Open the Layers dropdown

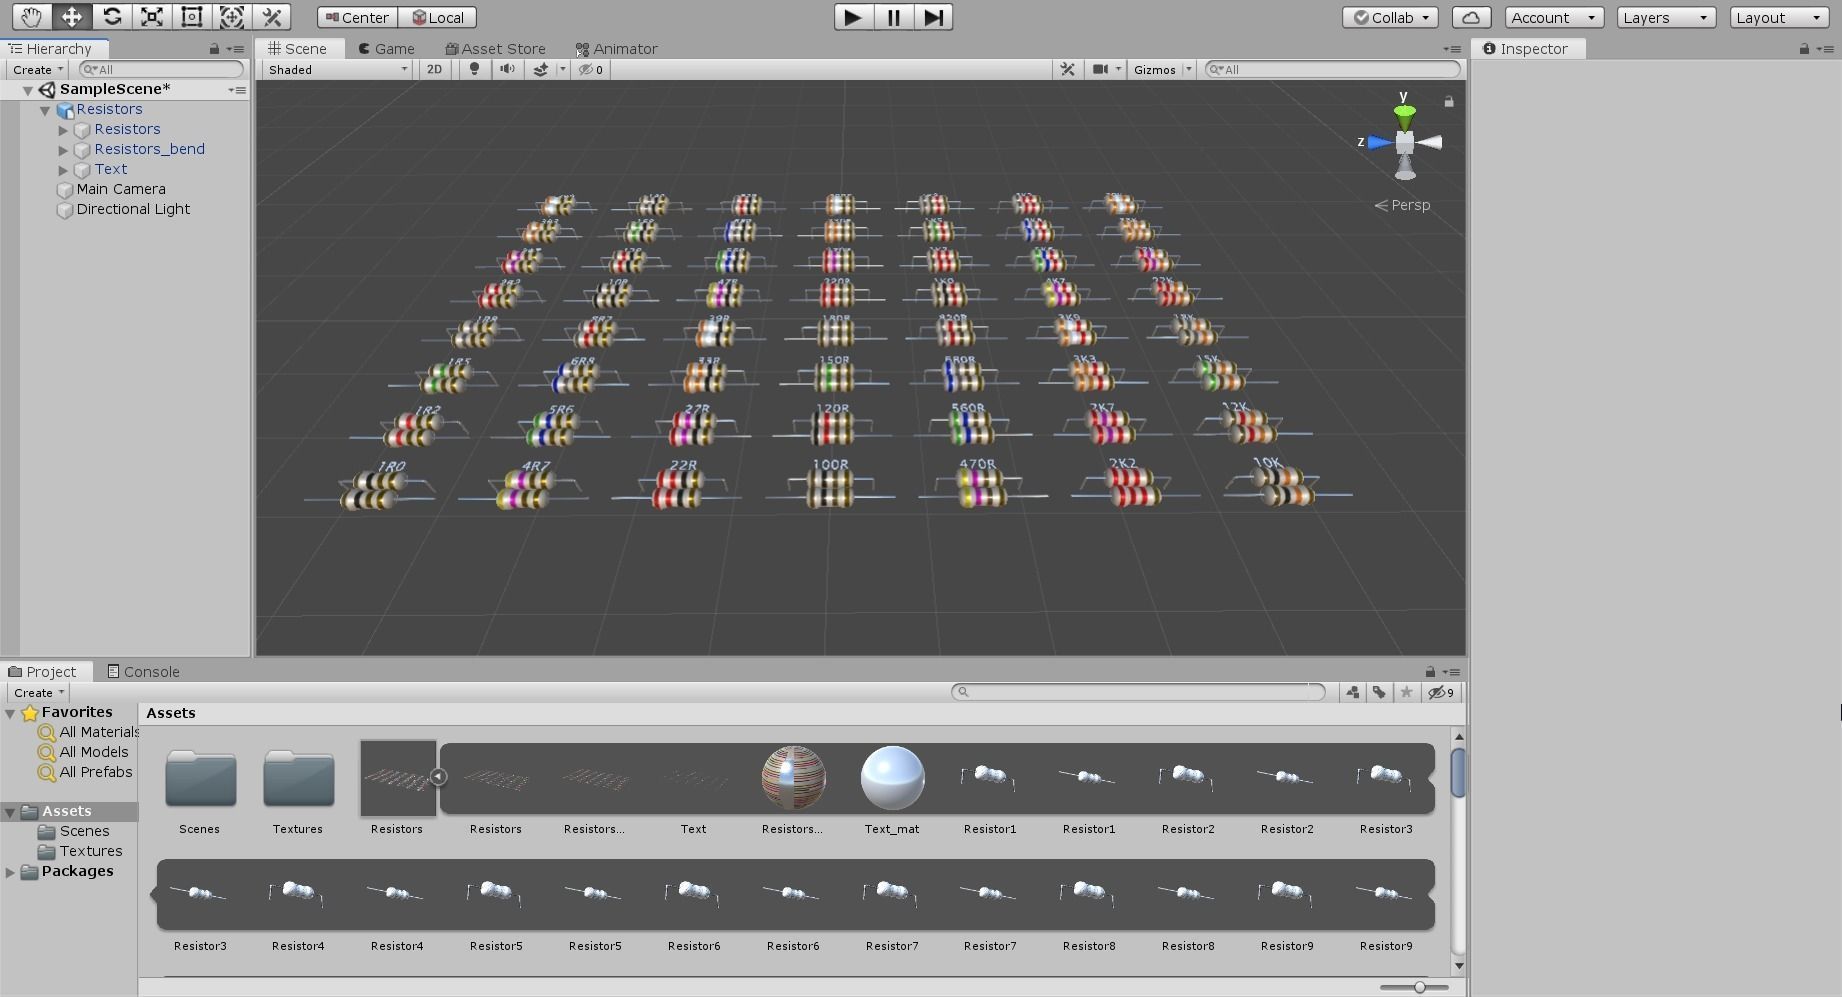pyautogui.click(x=1666, y=17)
